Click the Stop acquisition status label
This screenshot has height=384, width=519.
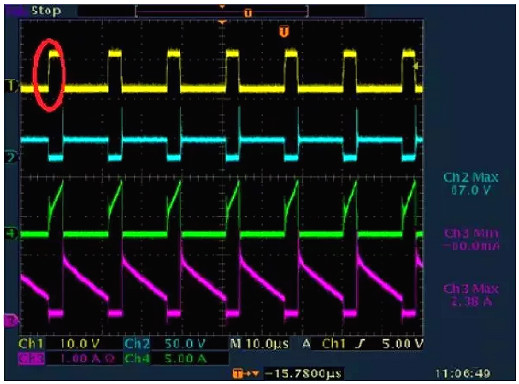point(46,11)
